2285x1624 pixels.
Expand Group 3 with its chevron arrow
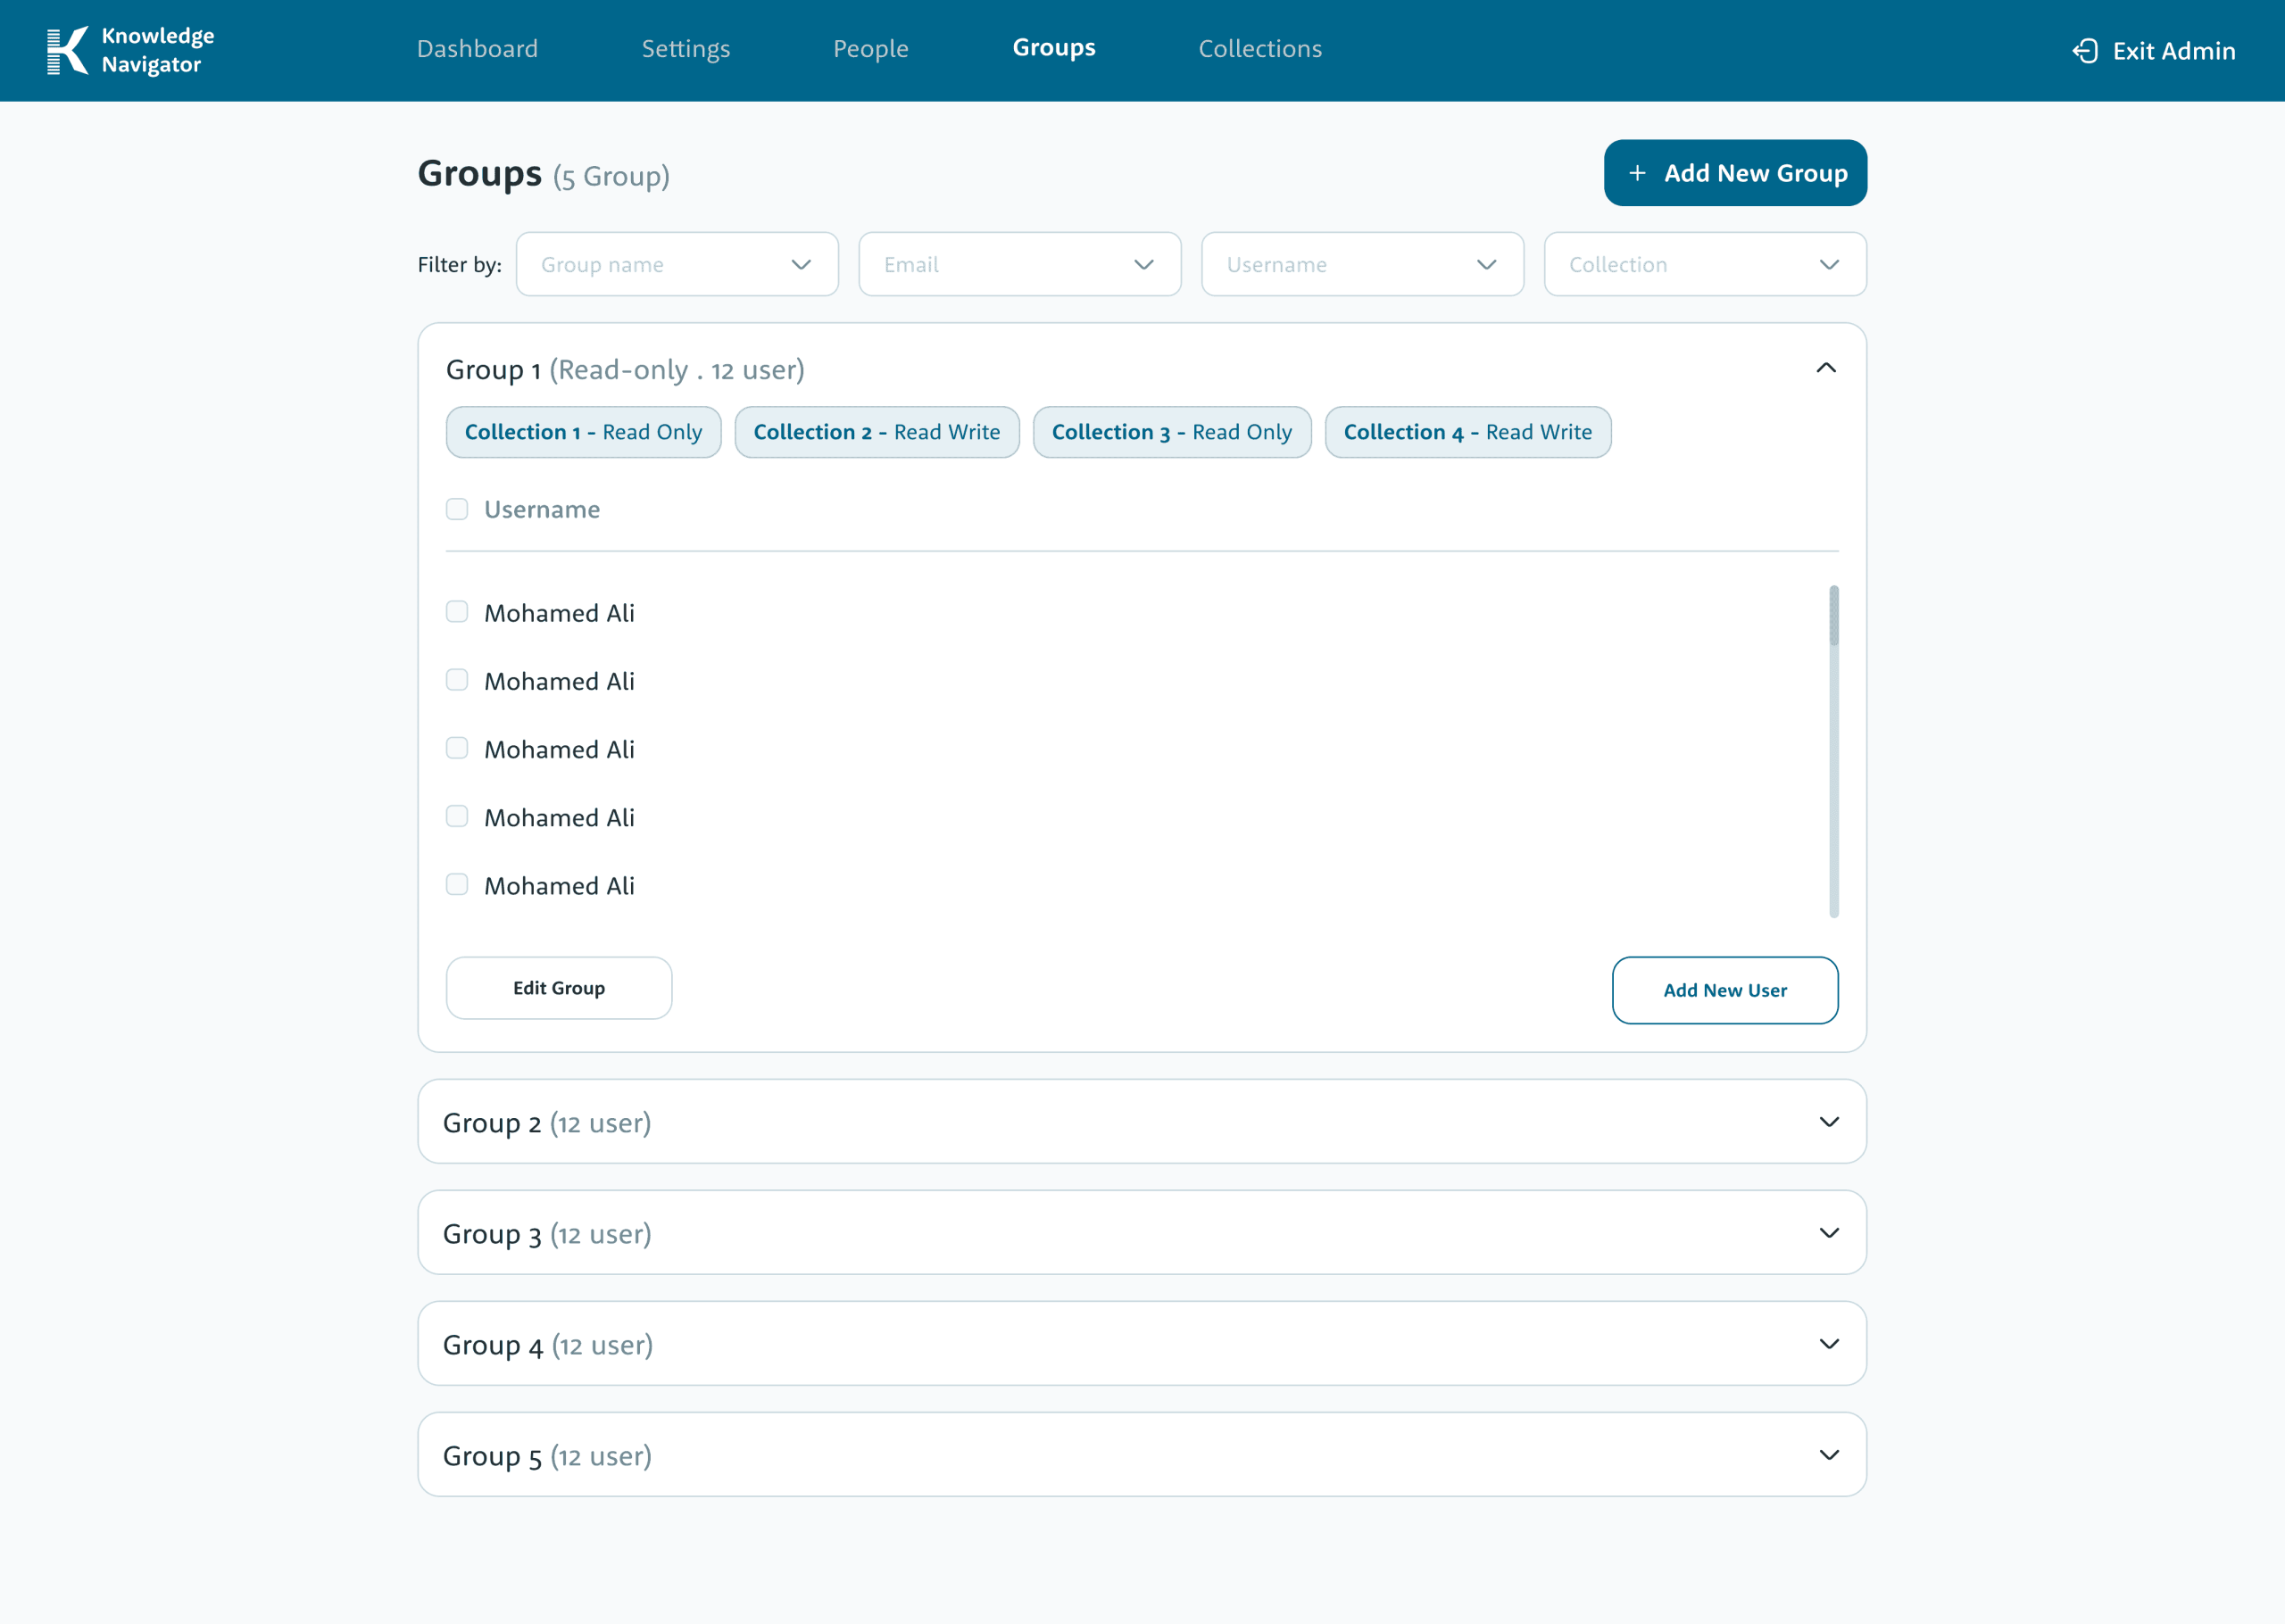point(1828,1233)
